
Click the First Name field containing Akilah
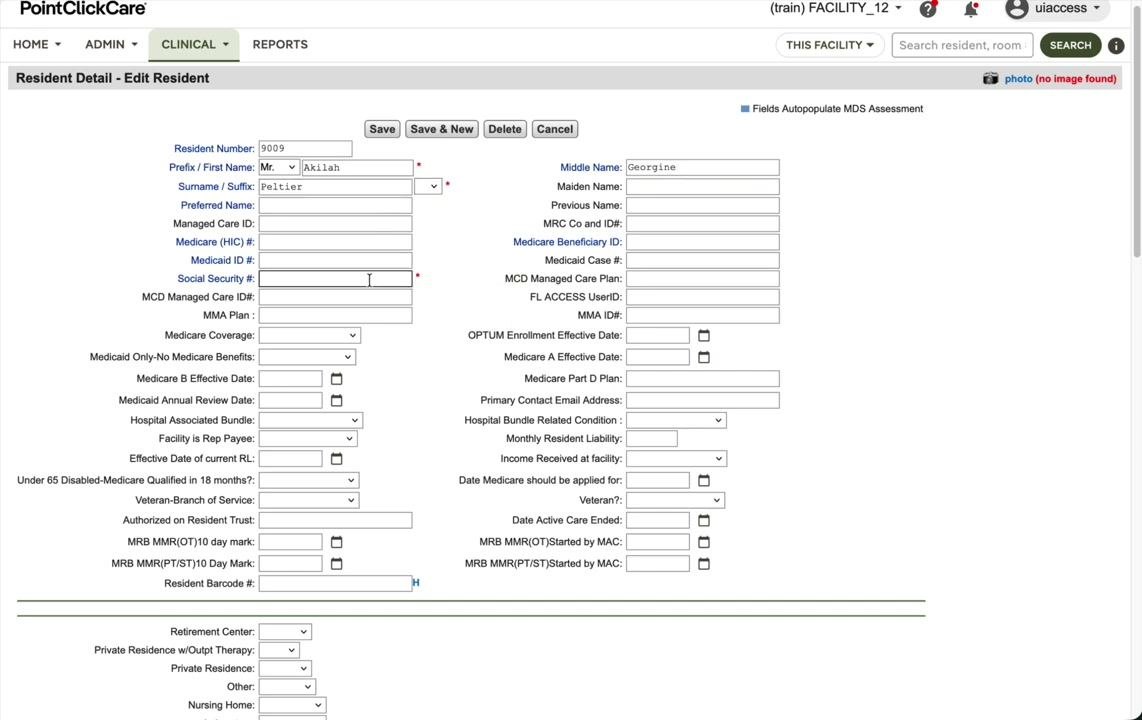tap(358, 167)
